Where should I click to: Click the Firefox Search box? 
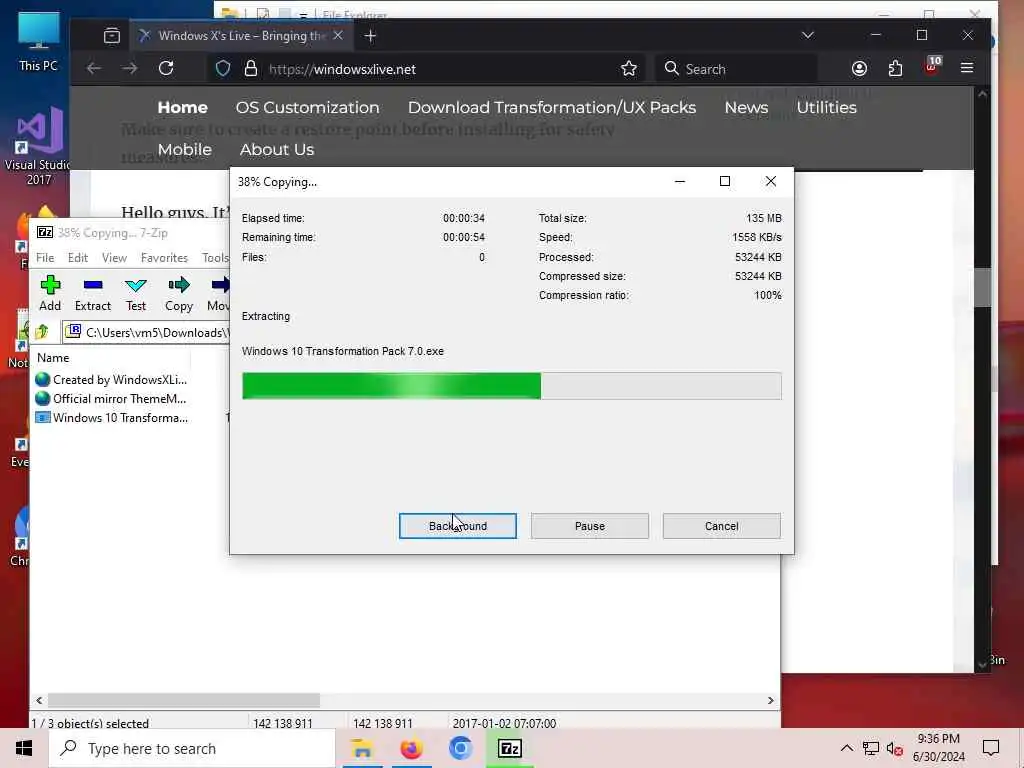pos(737,69)
